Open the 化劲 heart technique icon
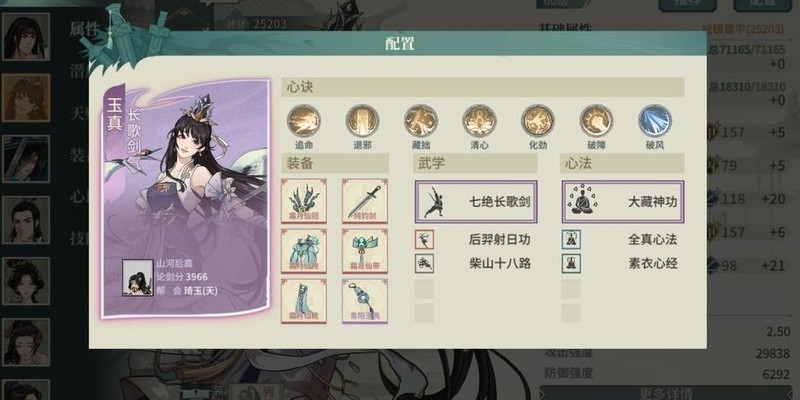 click(538, 120)
